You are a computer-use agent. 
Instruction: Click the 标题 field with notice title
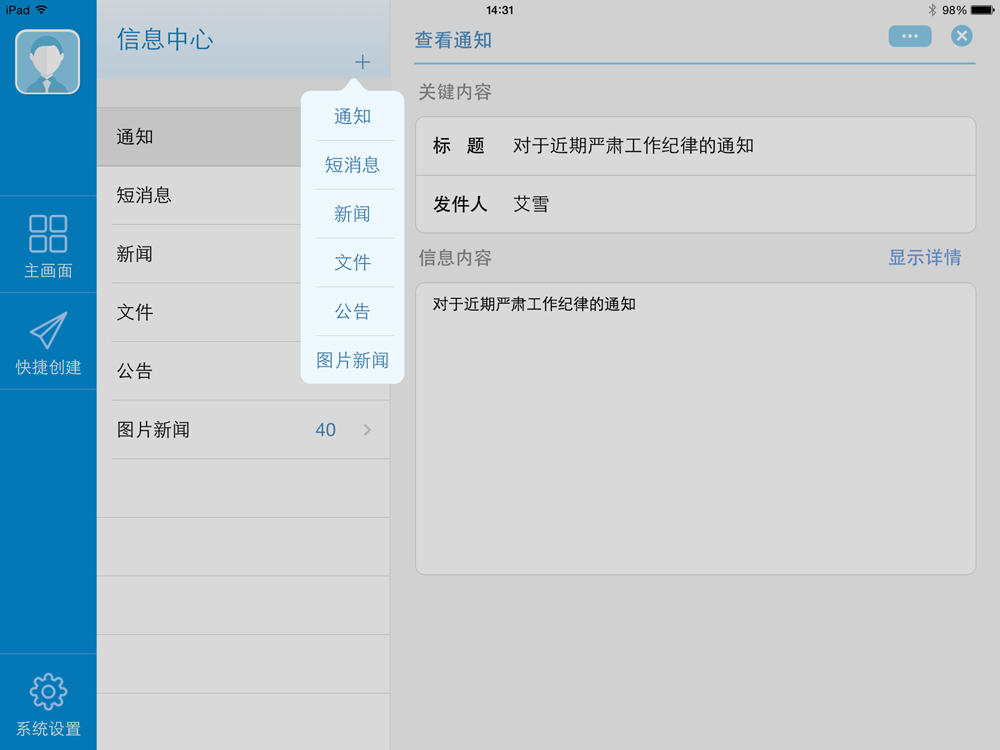click(x=695, y=146)
